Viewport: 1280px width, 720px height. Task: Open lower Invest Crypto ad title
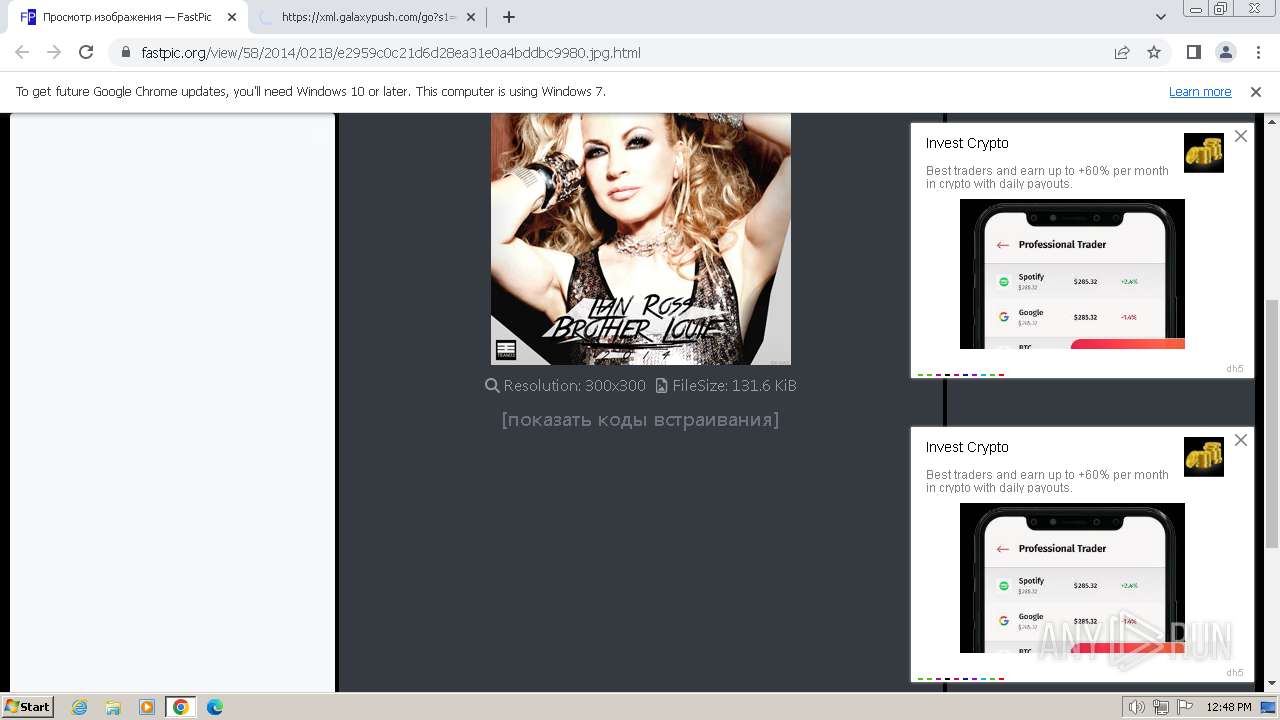click(967, 447)
